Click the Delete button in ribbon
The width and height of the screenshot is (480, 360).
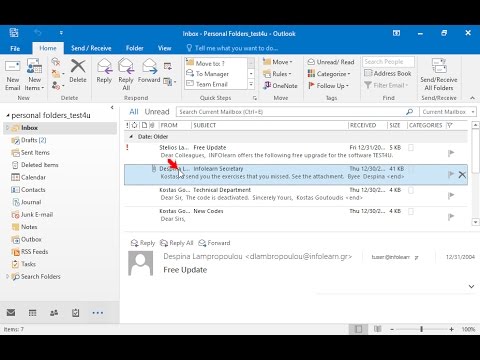pyautogui.click(x=78, y=71)
